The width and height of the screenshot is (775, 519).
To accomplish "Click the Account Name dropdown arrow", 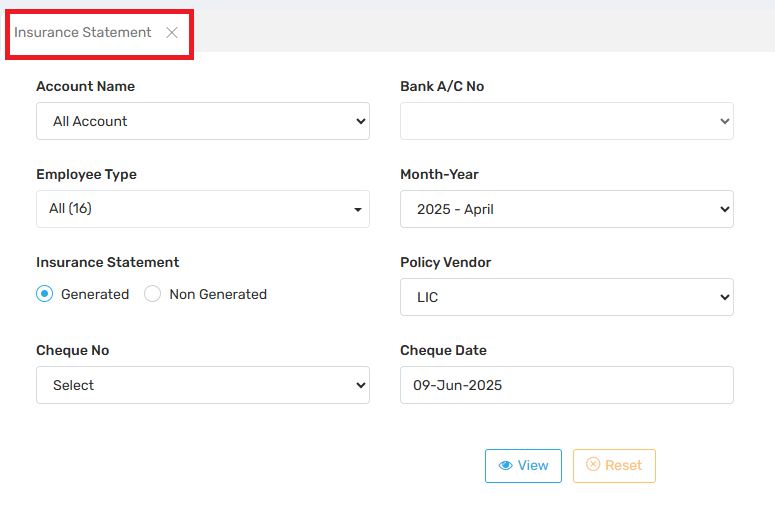I will pos(360,121).
